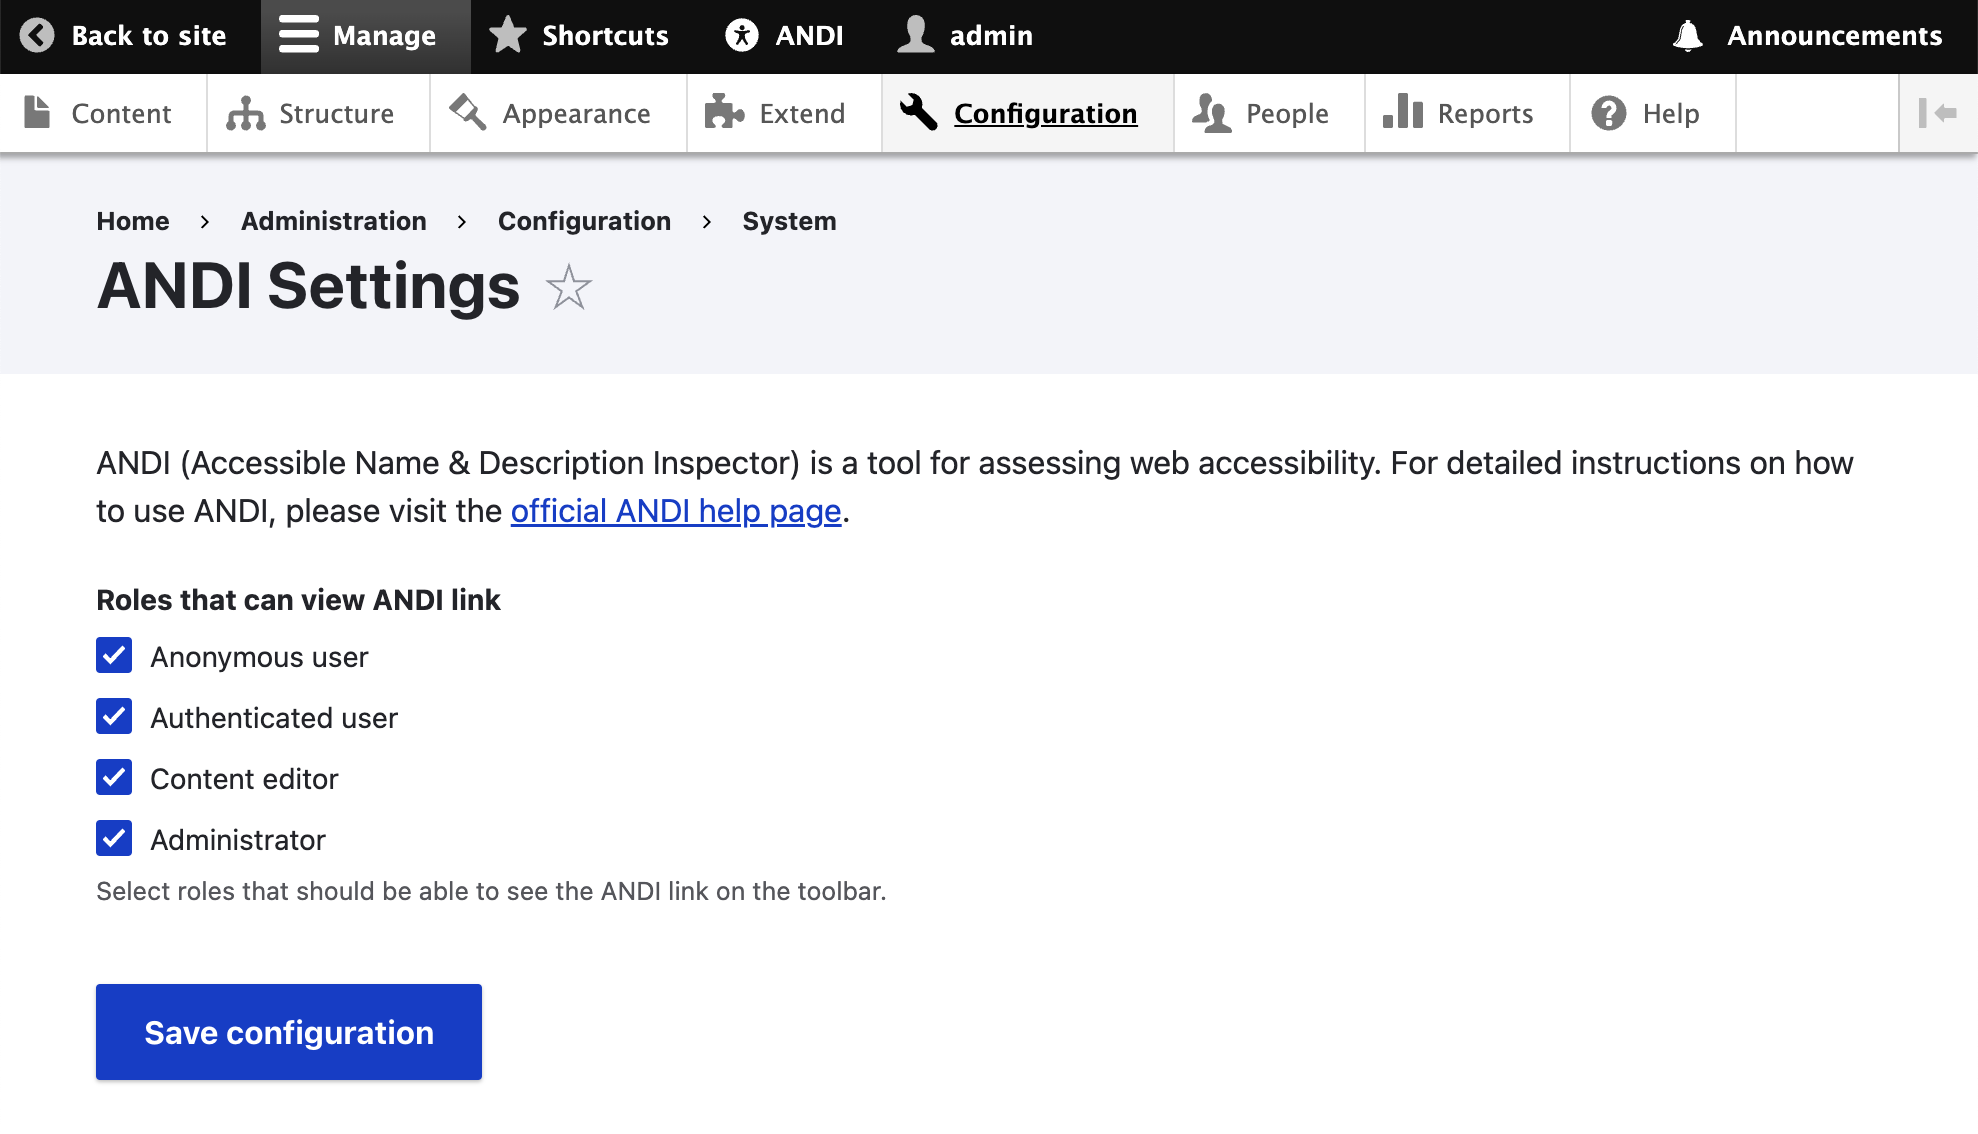Add ANDI Settings to shortcuts star
The image size is (1978, 1134).
[569, 288]
